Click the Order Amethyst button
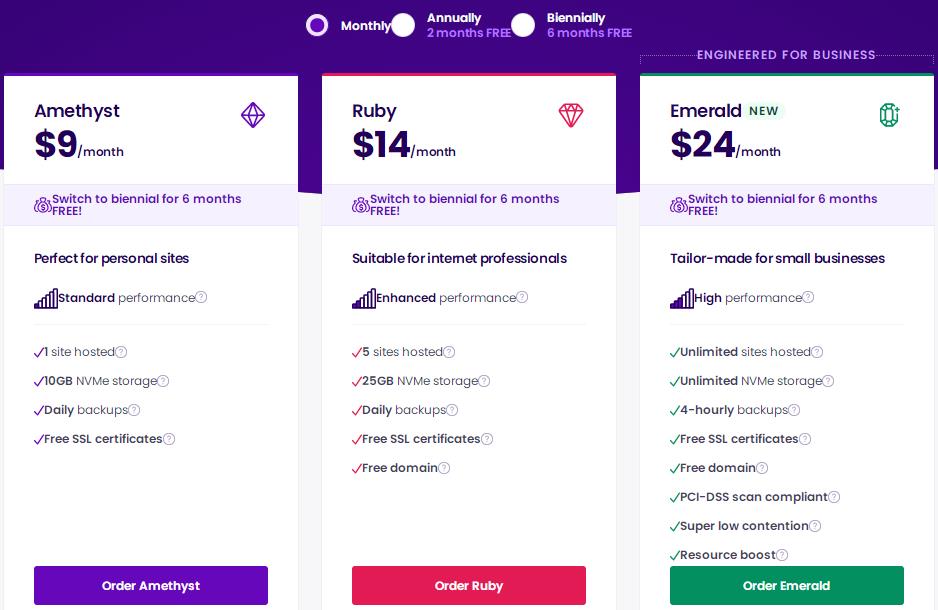 coord(151,586)
